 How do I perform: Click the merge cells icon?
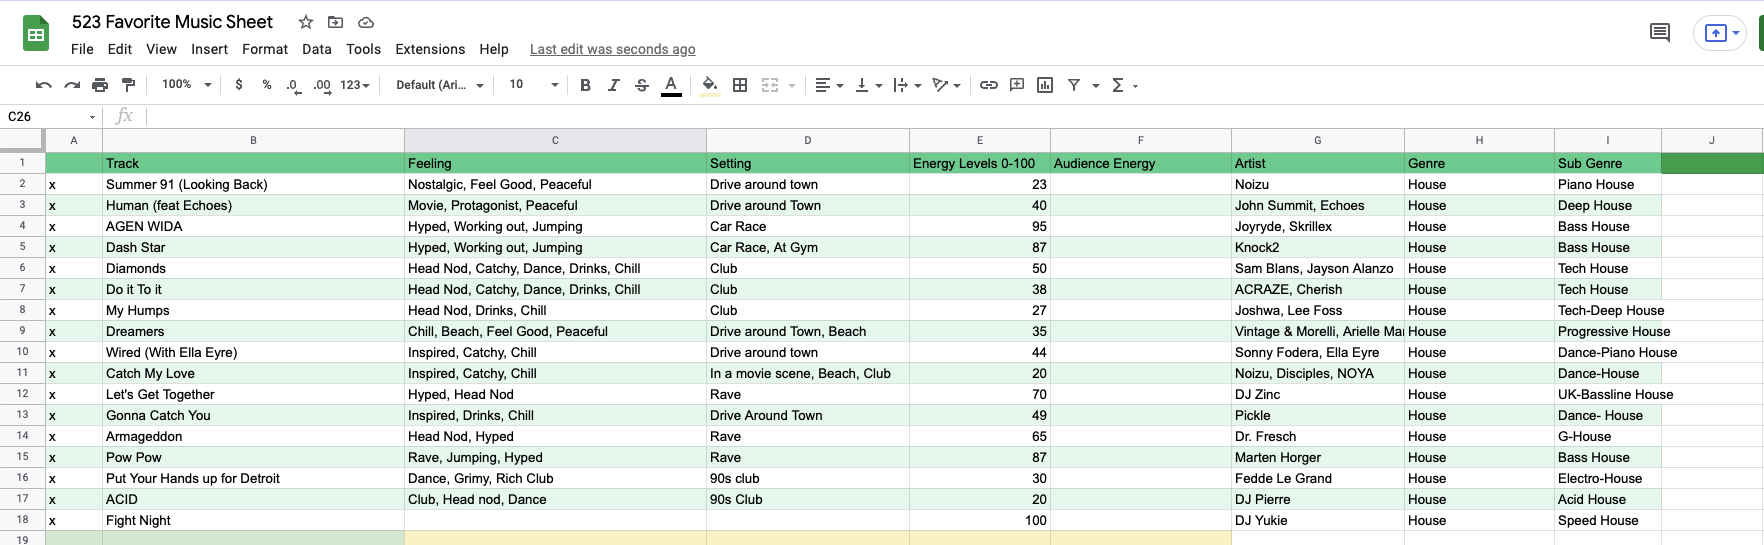point(770,85)
